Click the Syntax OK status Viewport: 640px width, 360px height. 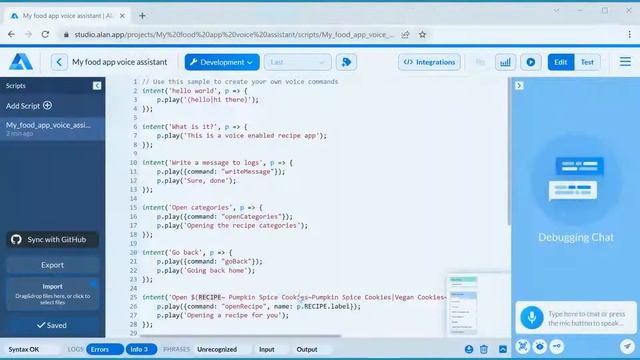pos(24,349)
